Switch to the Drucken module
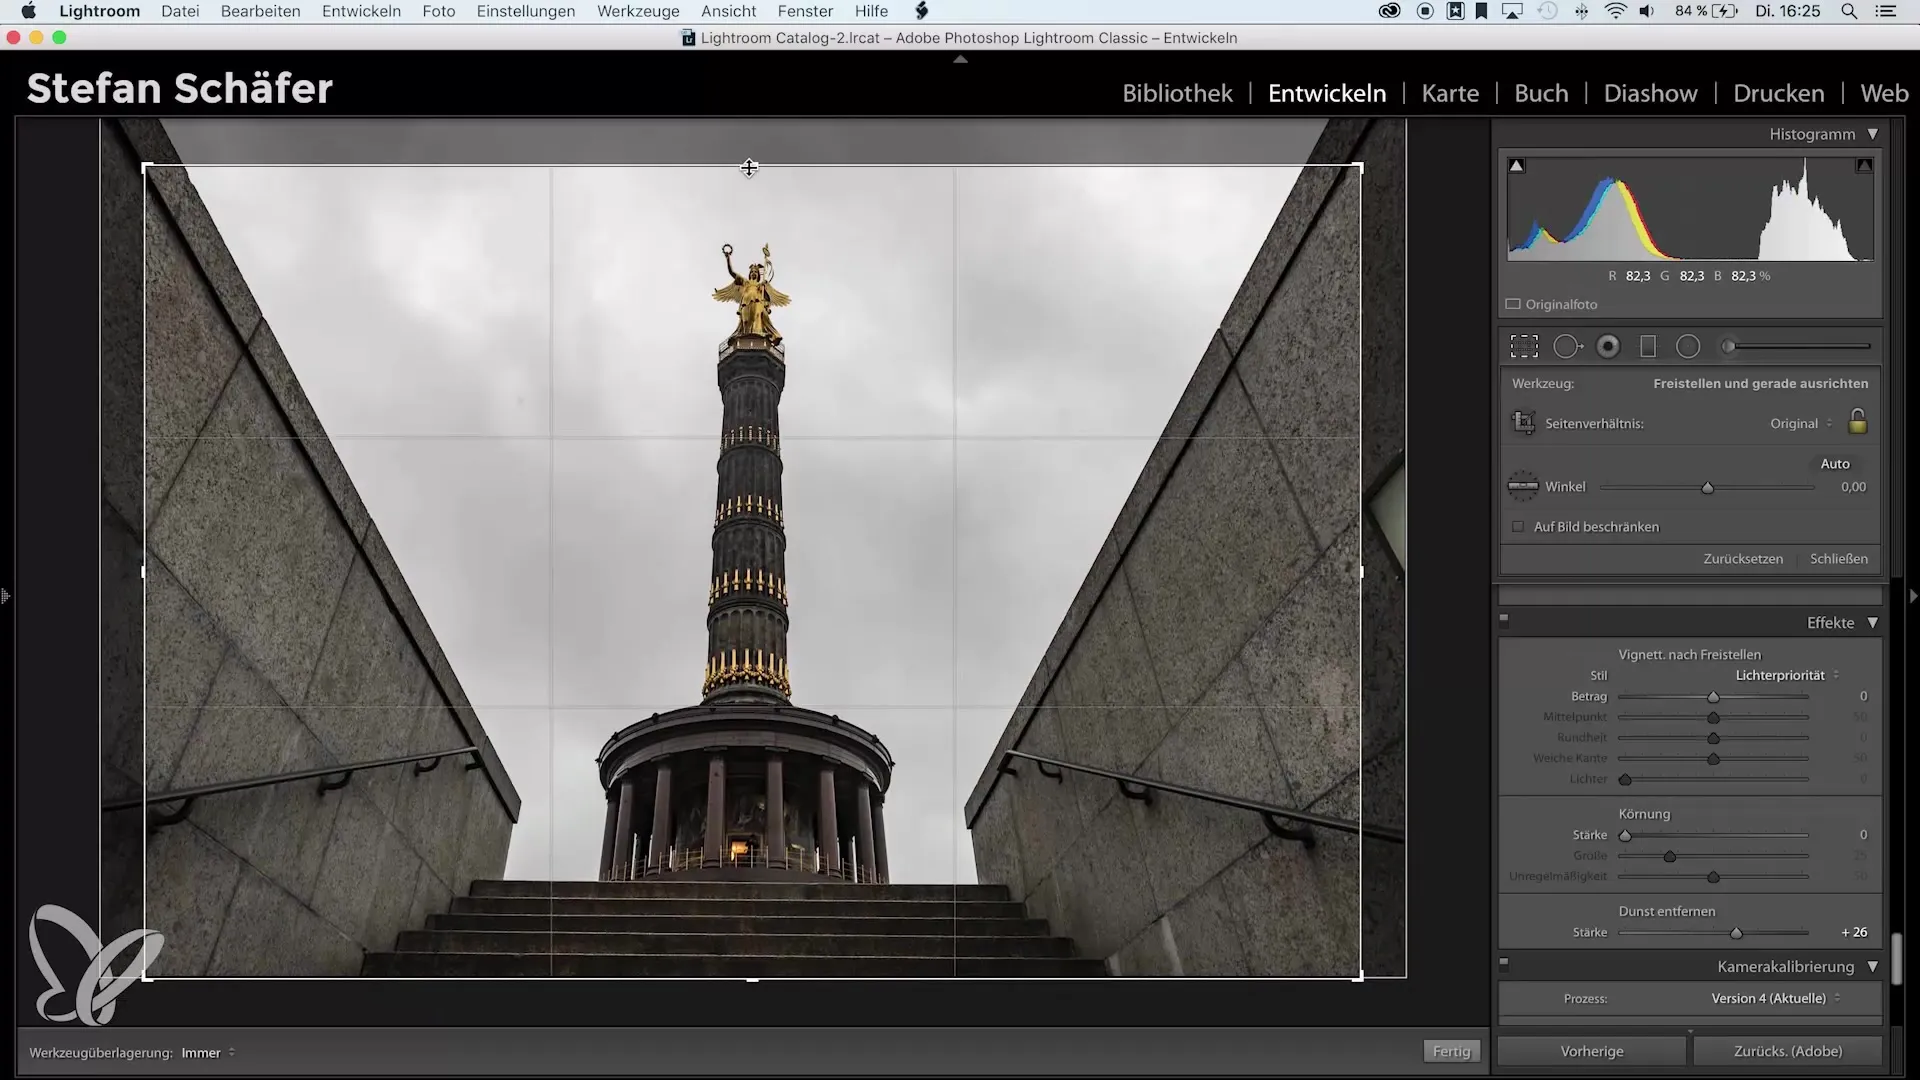Viewport: 1920px width, 1080px height. (x=1778, y=93)
